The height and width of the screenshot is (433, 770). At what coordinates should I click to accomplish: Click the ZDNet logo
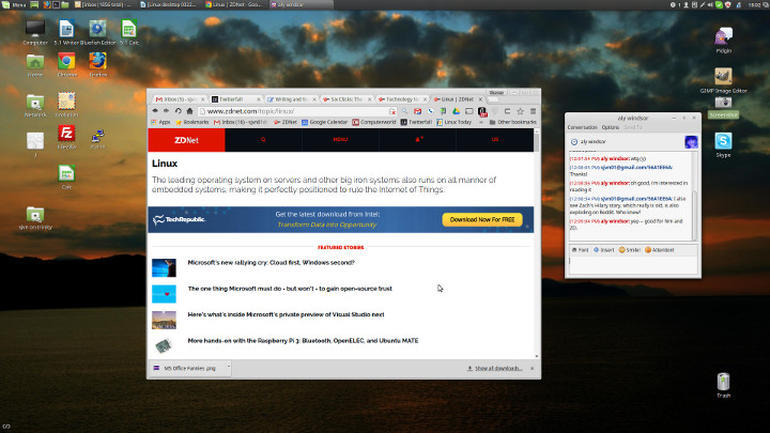coord(187,140)
